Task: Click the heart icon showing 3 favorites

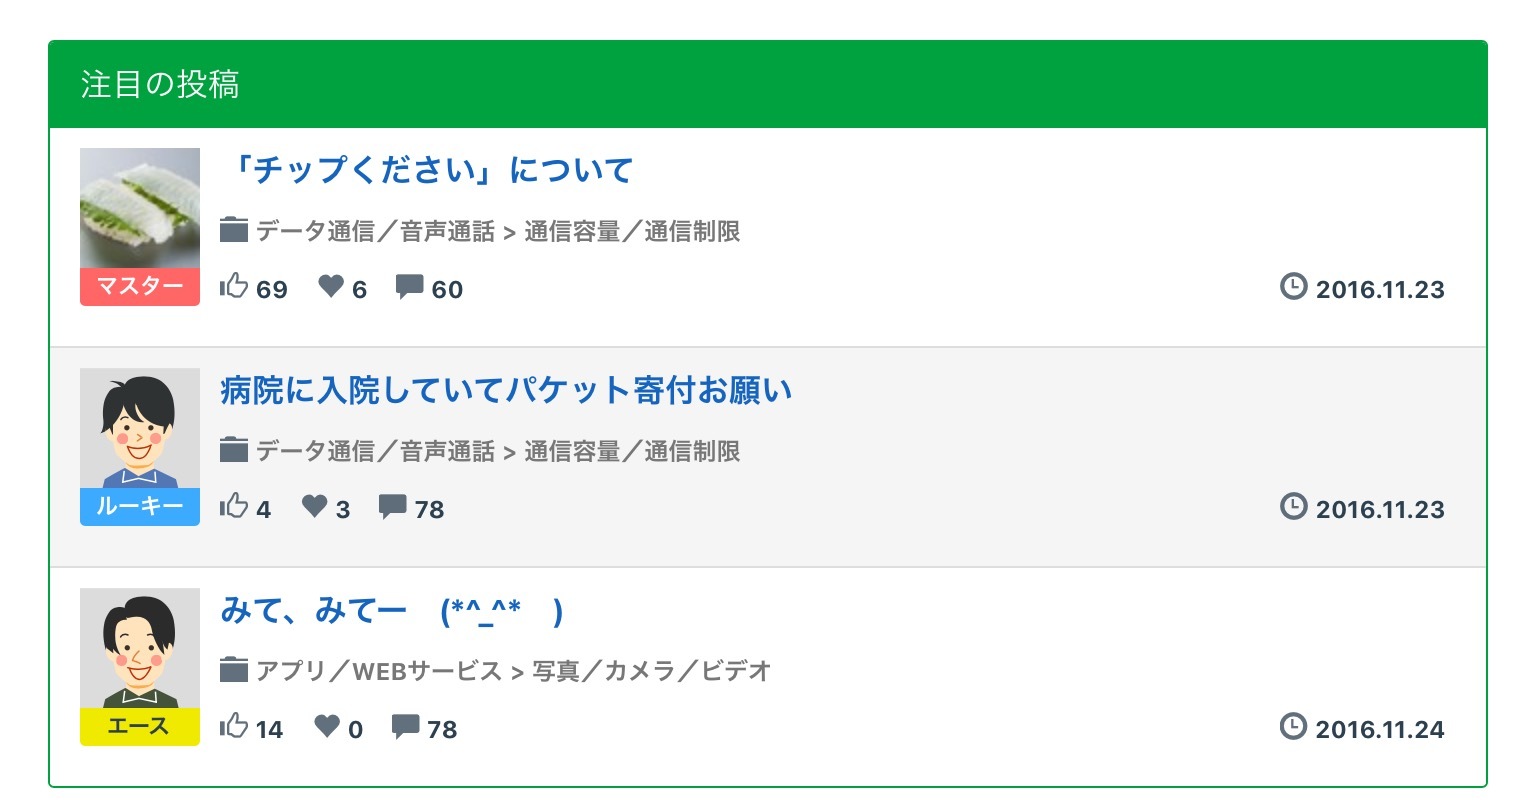Action: click(x=315, y=507)
